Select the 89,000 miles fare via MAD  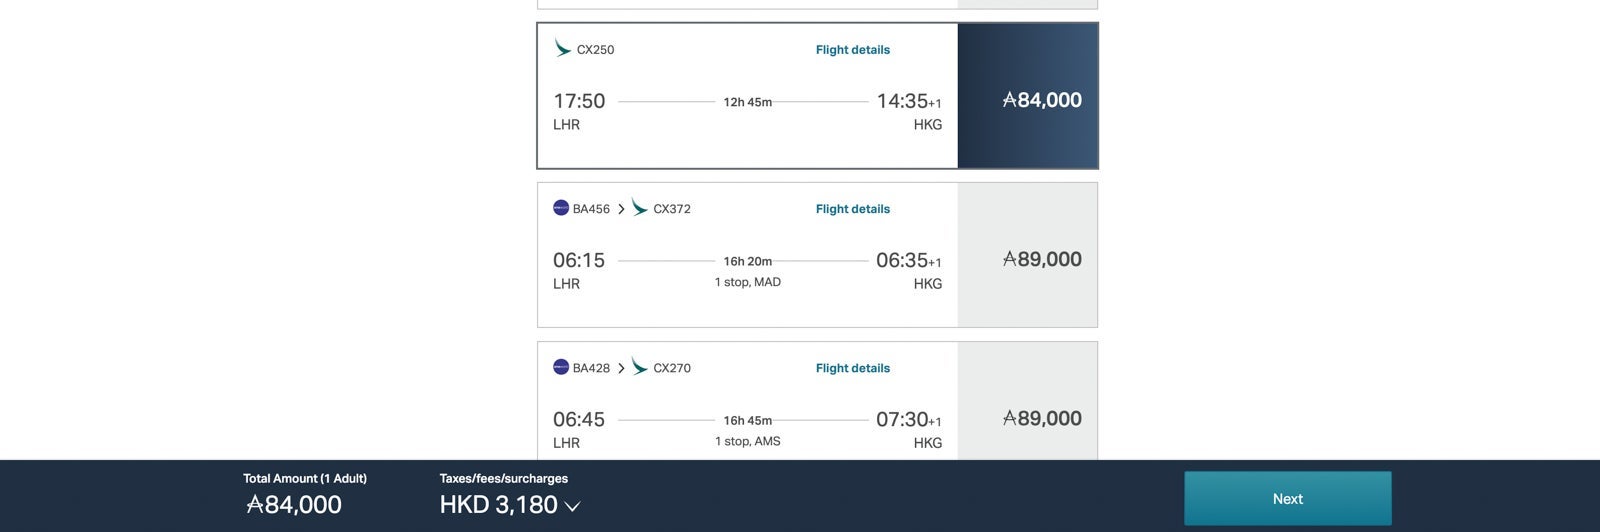coord(1027,255)
